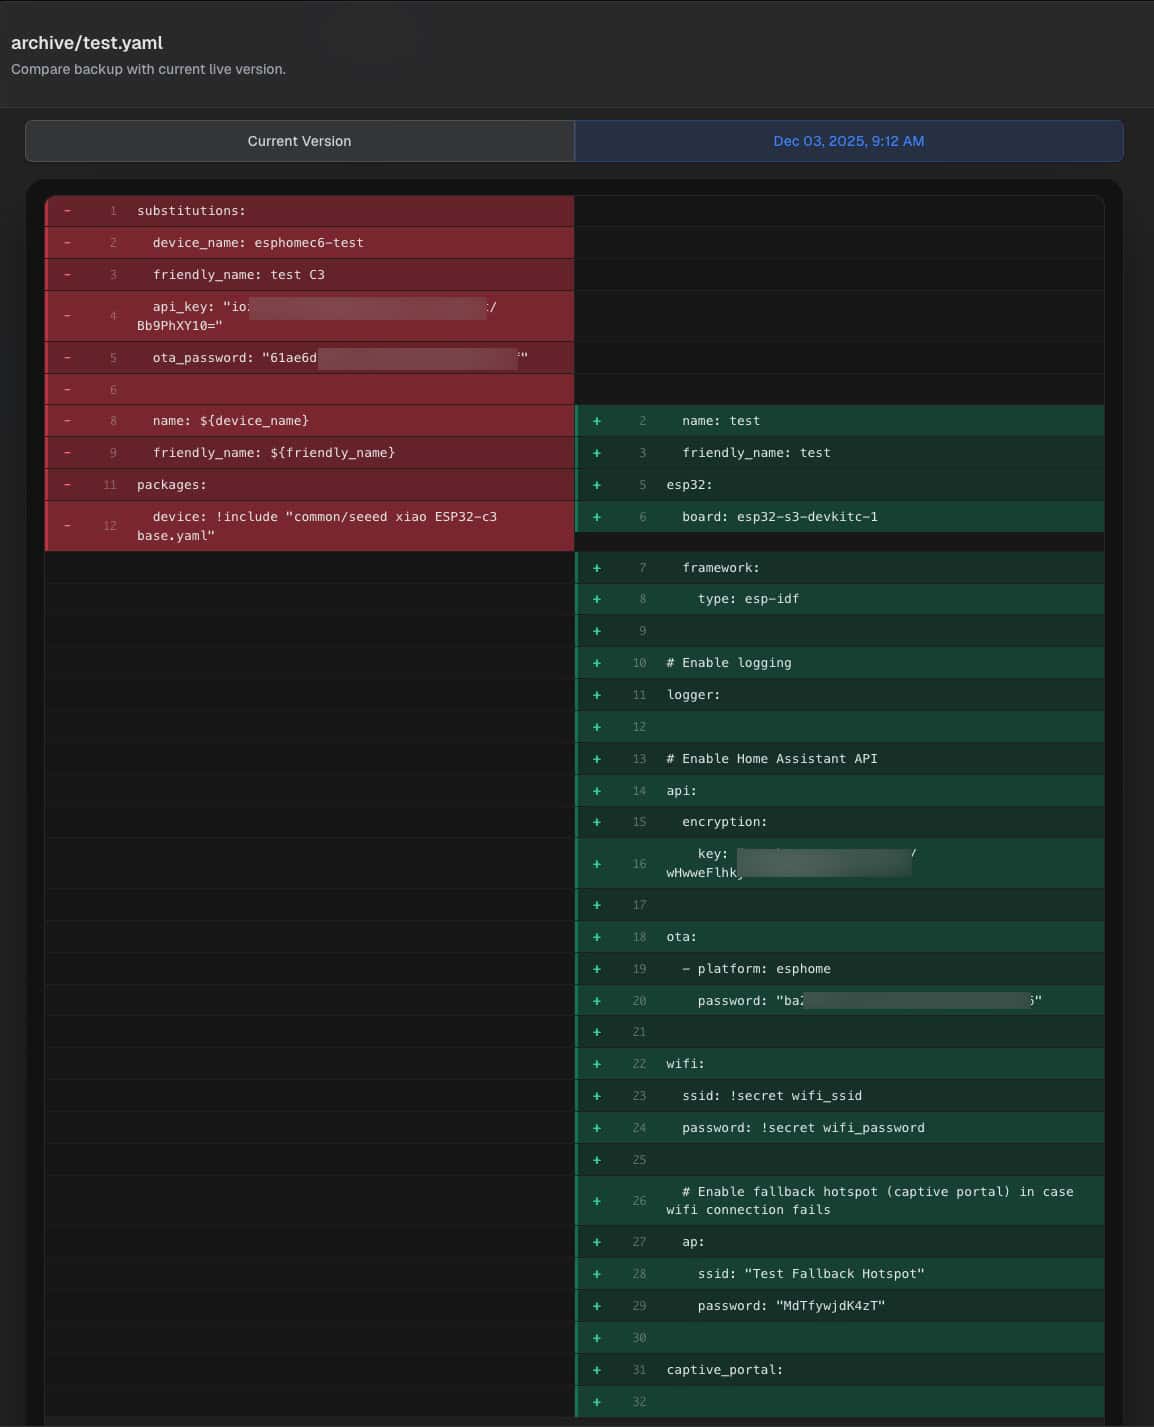
Task: Switch to the Current Version tab
Action: (x=299, y=141)
